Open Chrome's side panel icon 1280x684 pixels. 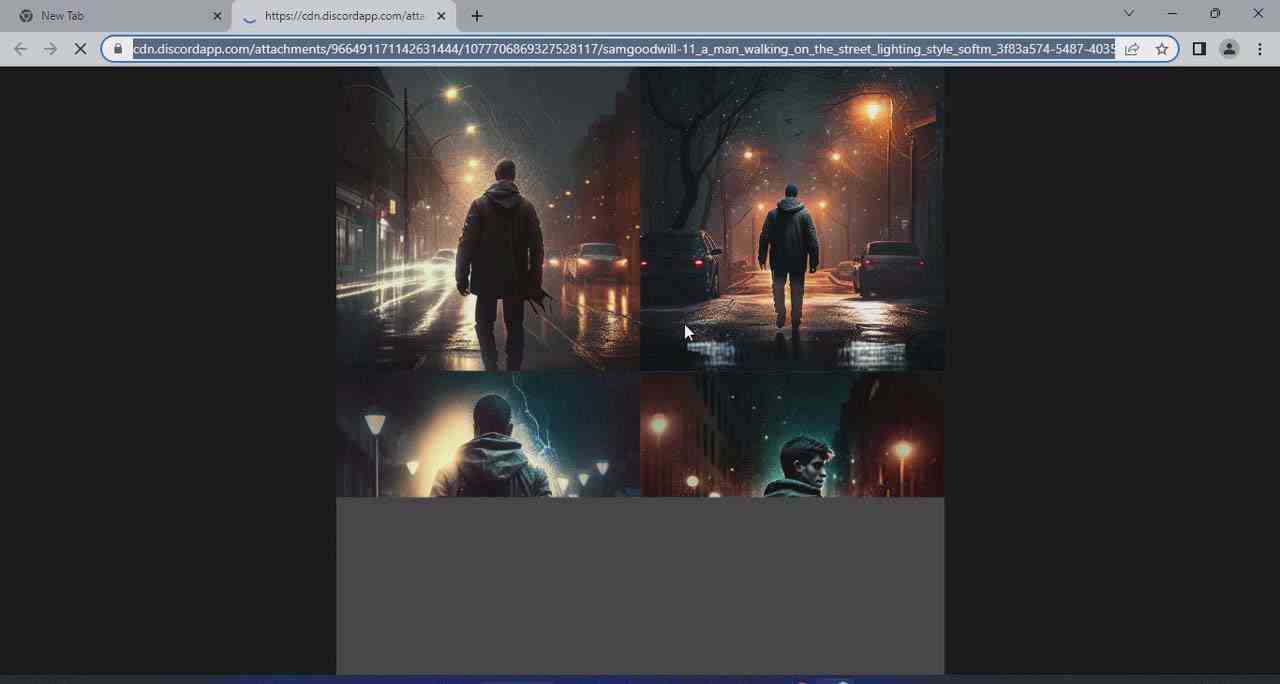click(x=1198, y=48)
